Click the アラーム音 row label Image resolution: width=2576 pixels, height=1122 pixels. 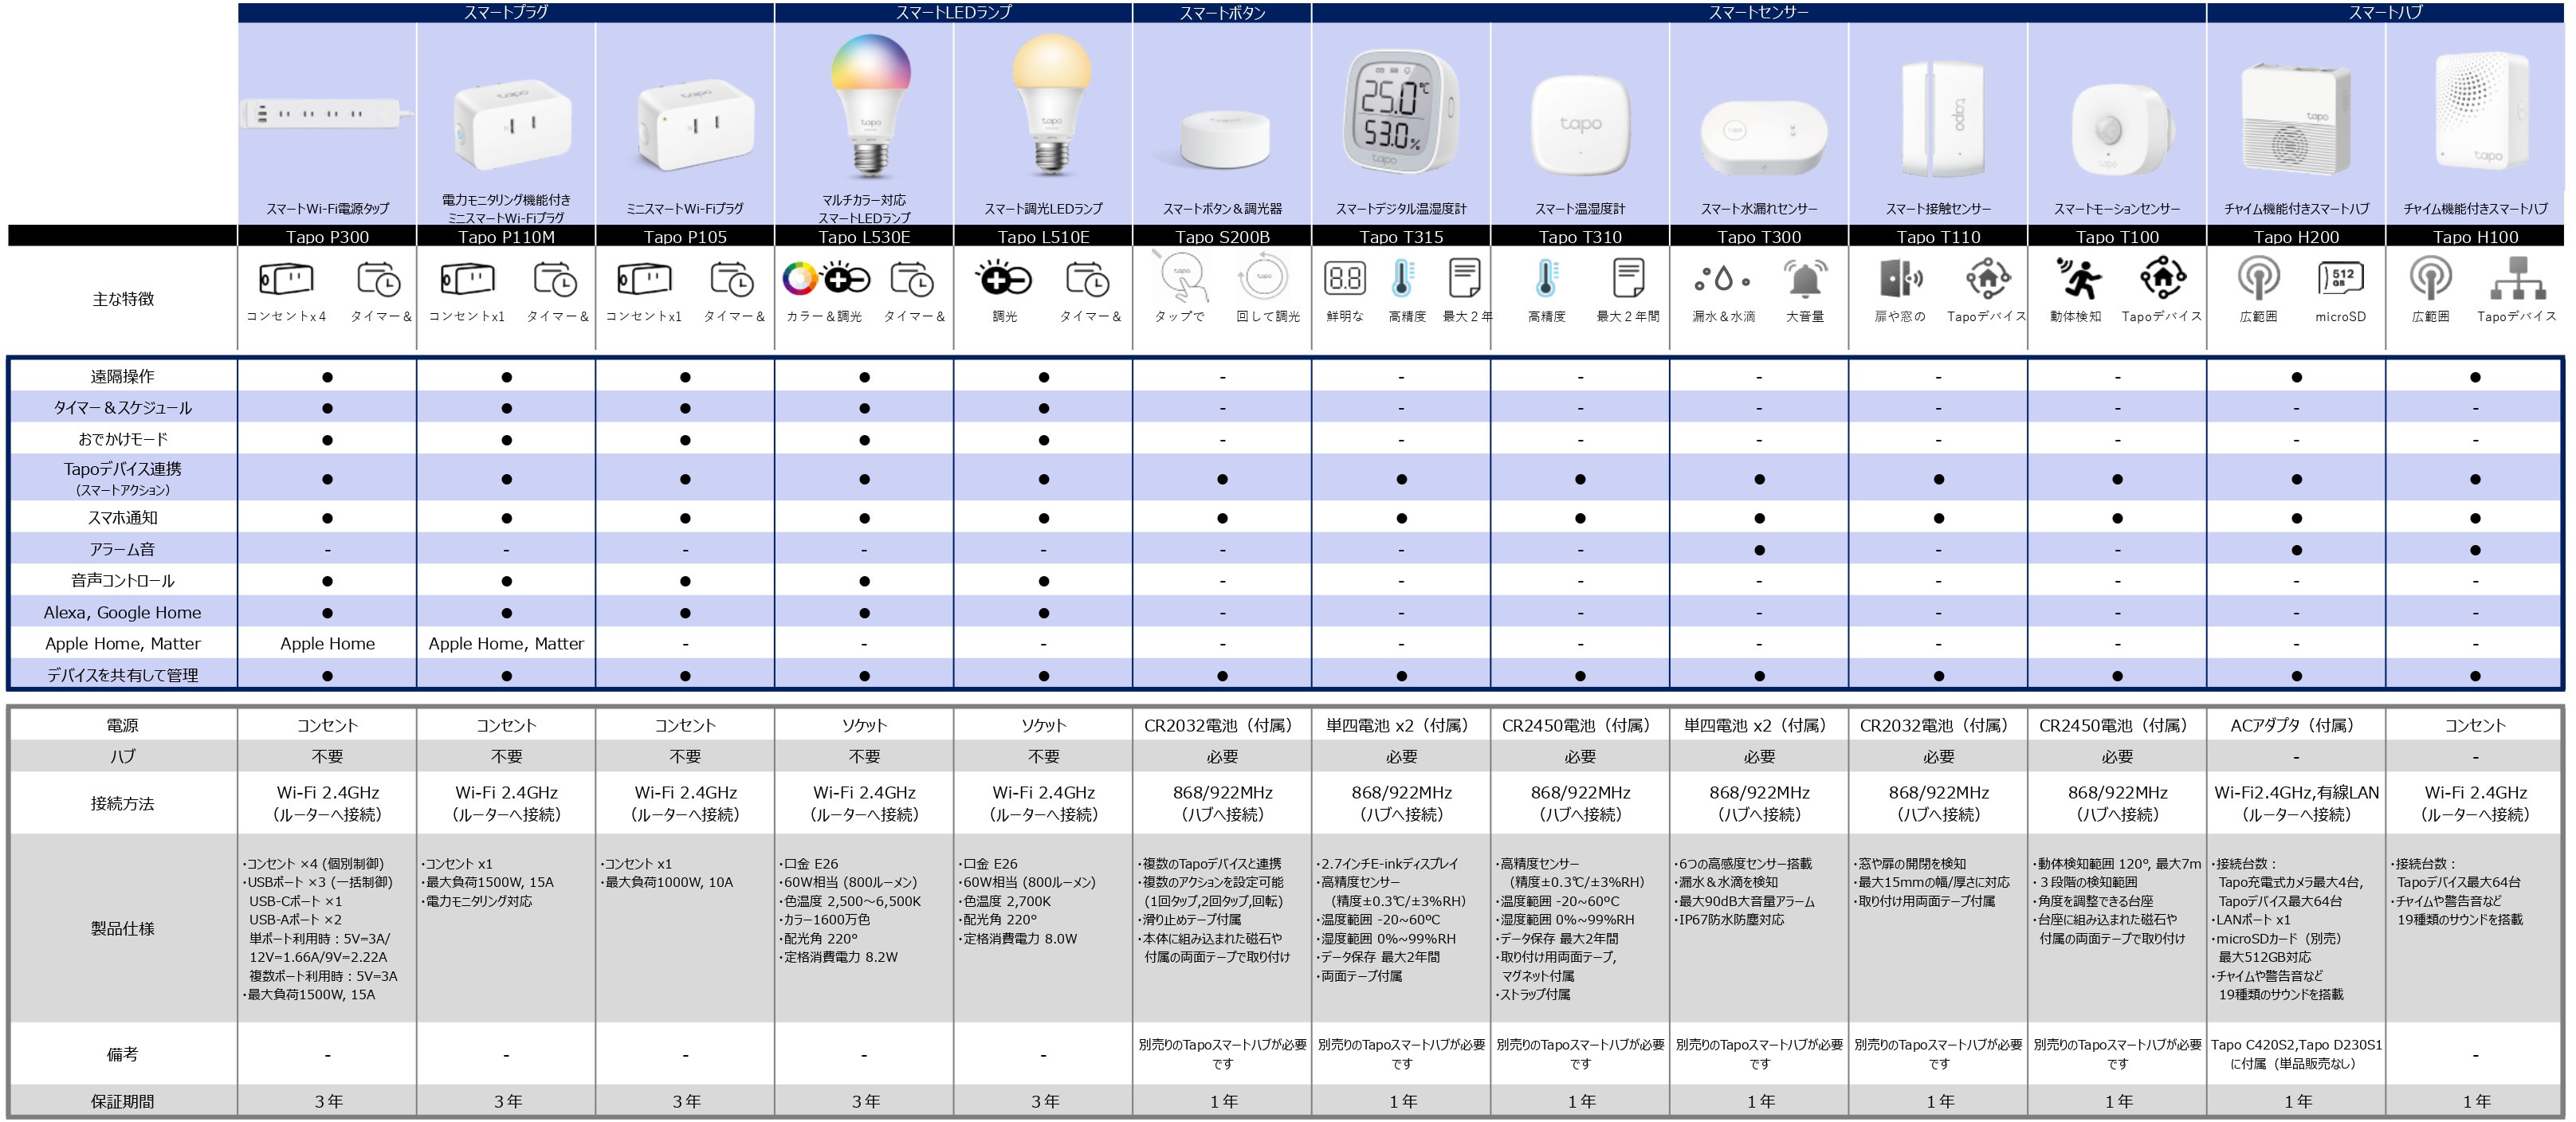(x=122, y=549)
